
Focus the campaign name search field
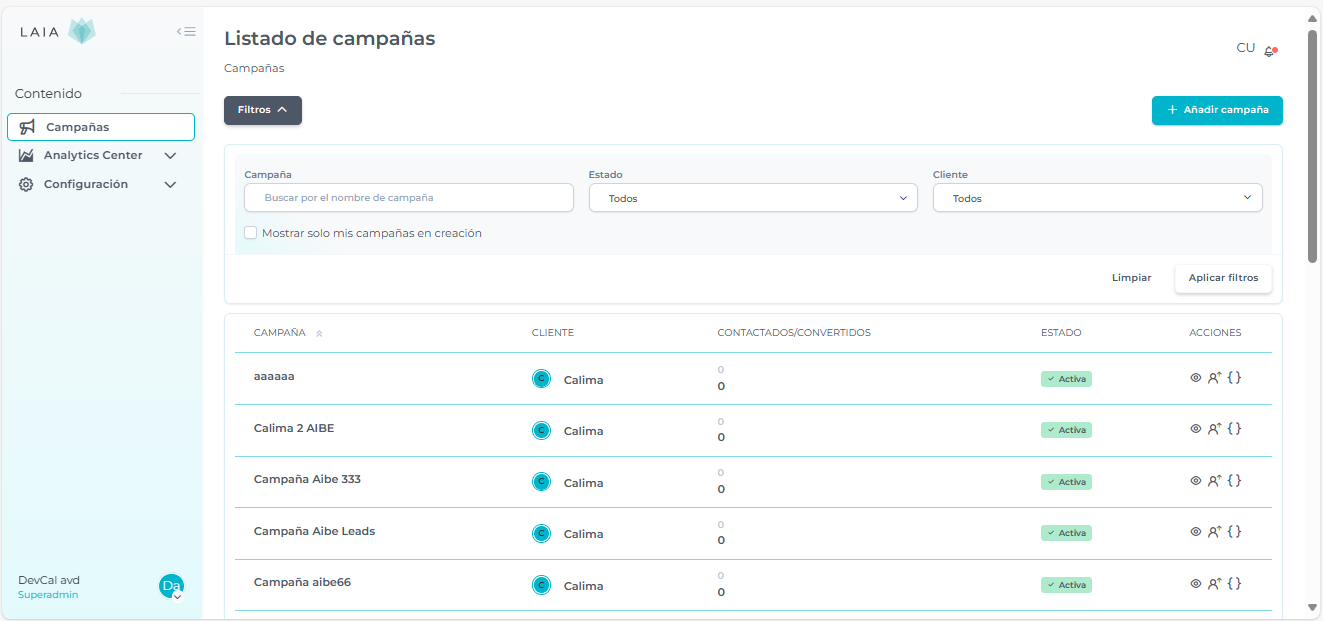(x=409, y=198)
